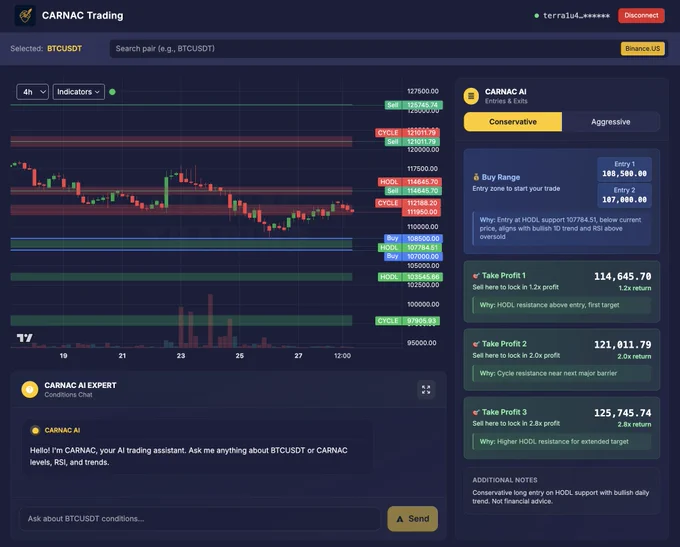The width and height of the screenshot is (680, 547).
Task: Click the red HODL 114645.70 chart label
Action: [x=410, y=182]
